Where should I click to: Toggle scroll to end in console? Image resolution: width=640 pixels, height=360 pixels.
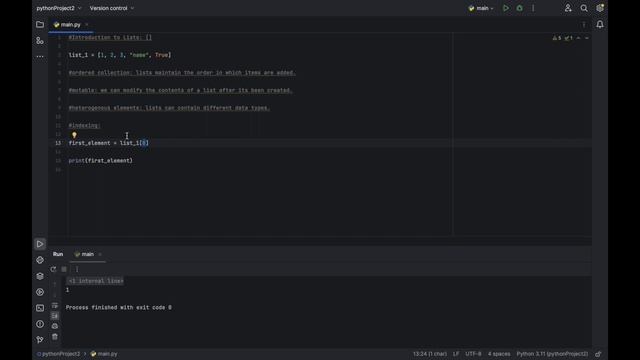pyautogui.click(x=55, y=316)
